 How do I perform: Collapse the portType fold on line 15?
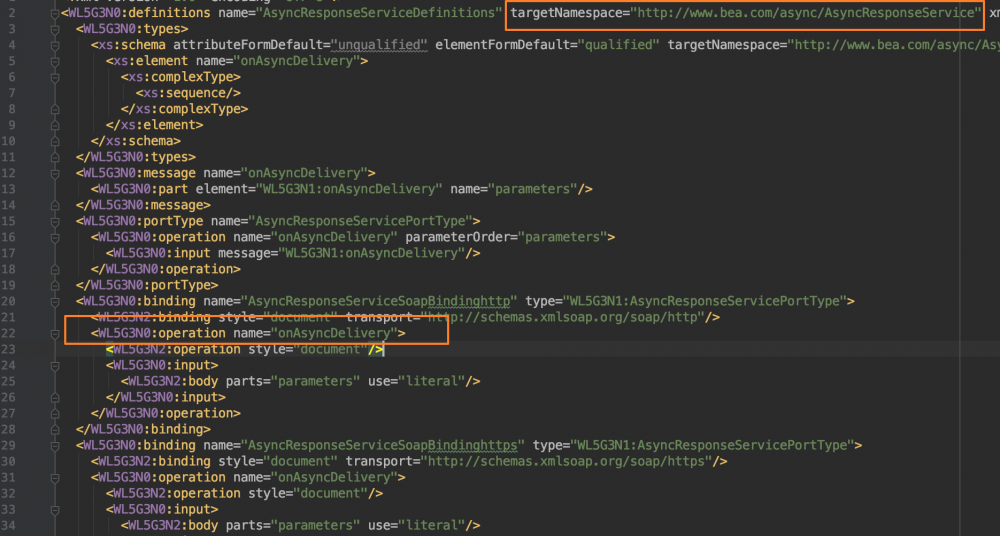click(55, 221)
